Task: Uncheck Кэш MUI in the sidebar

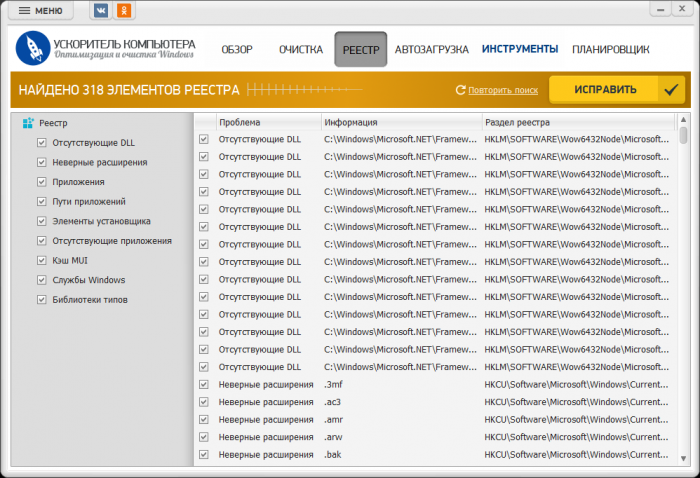Action: click(x=42, y=260)
